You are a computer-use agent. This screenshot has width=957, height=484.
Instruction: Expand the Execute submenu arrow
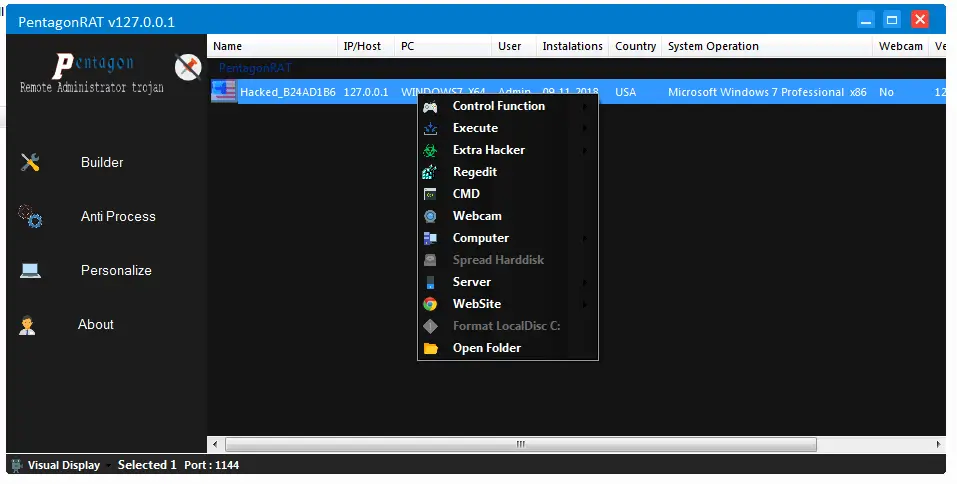pyautogui.click(x=585, y=128)
